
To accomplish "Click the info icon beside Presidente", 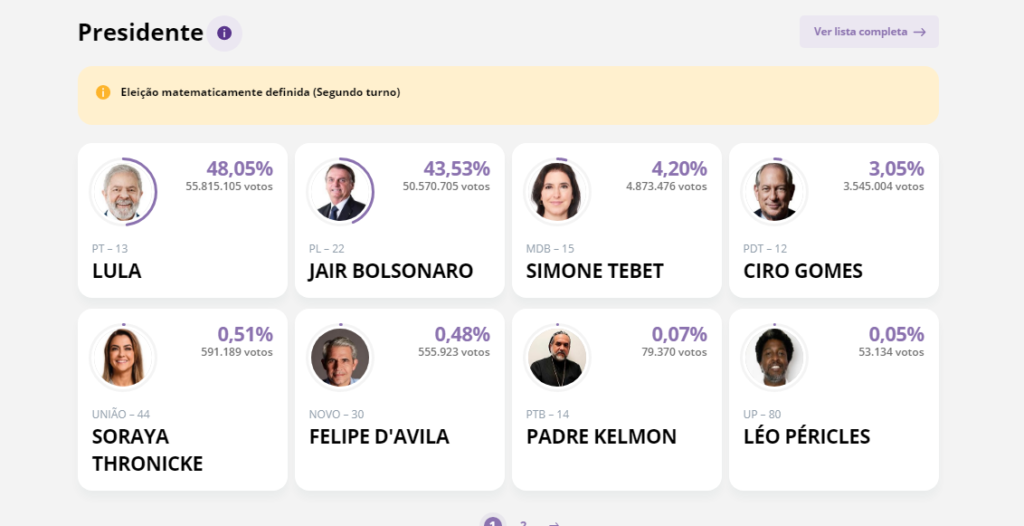I will pos(224,33).
